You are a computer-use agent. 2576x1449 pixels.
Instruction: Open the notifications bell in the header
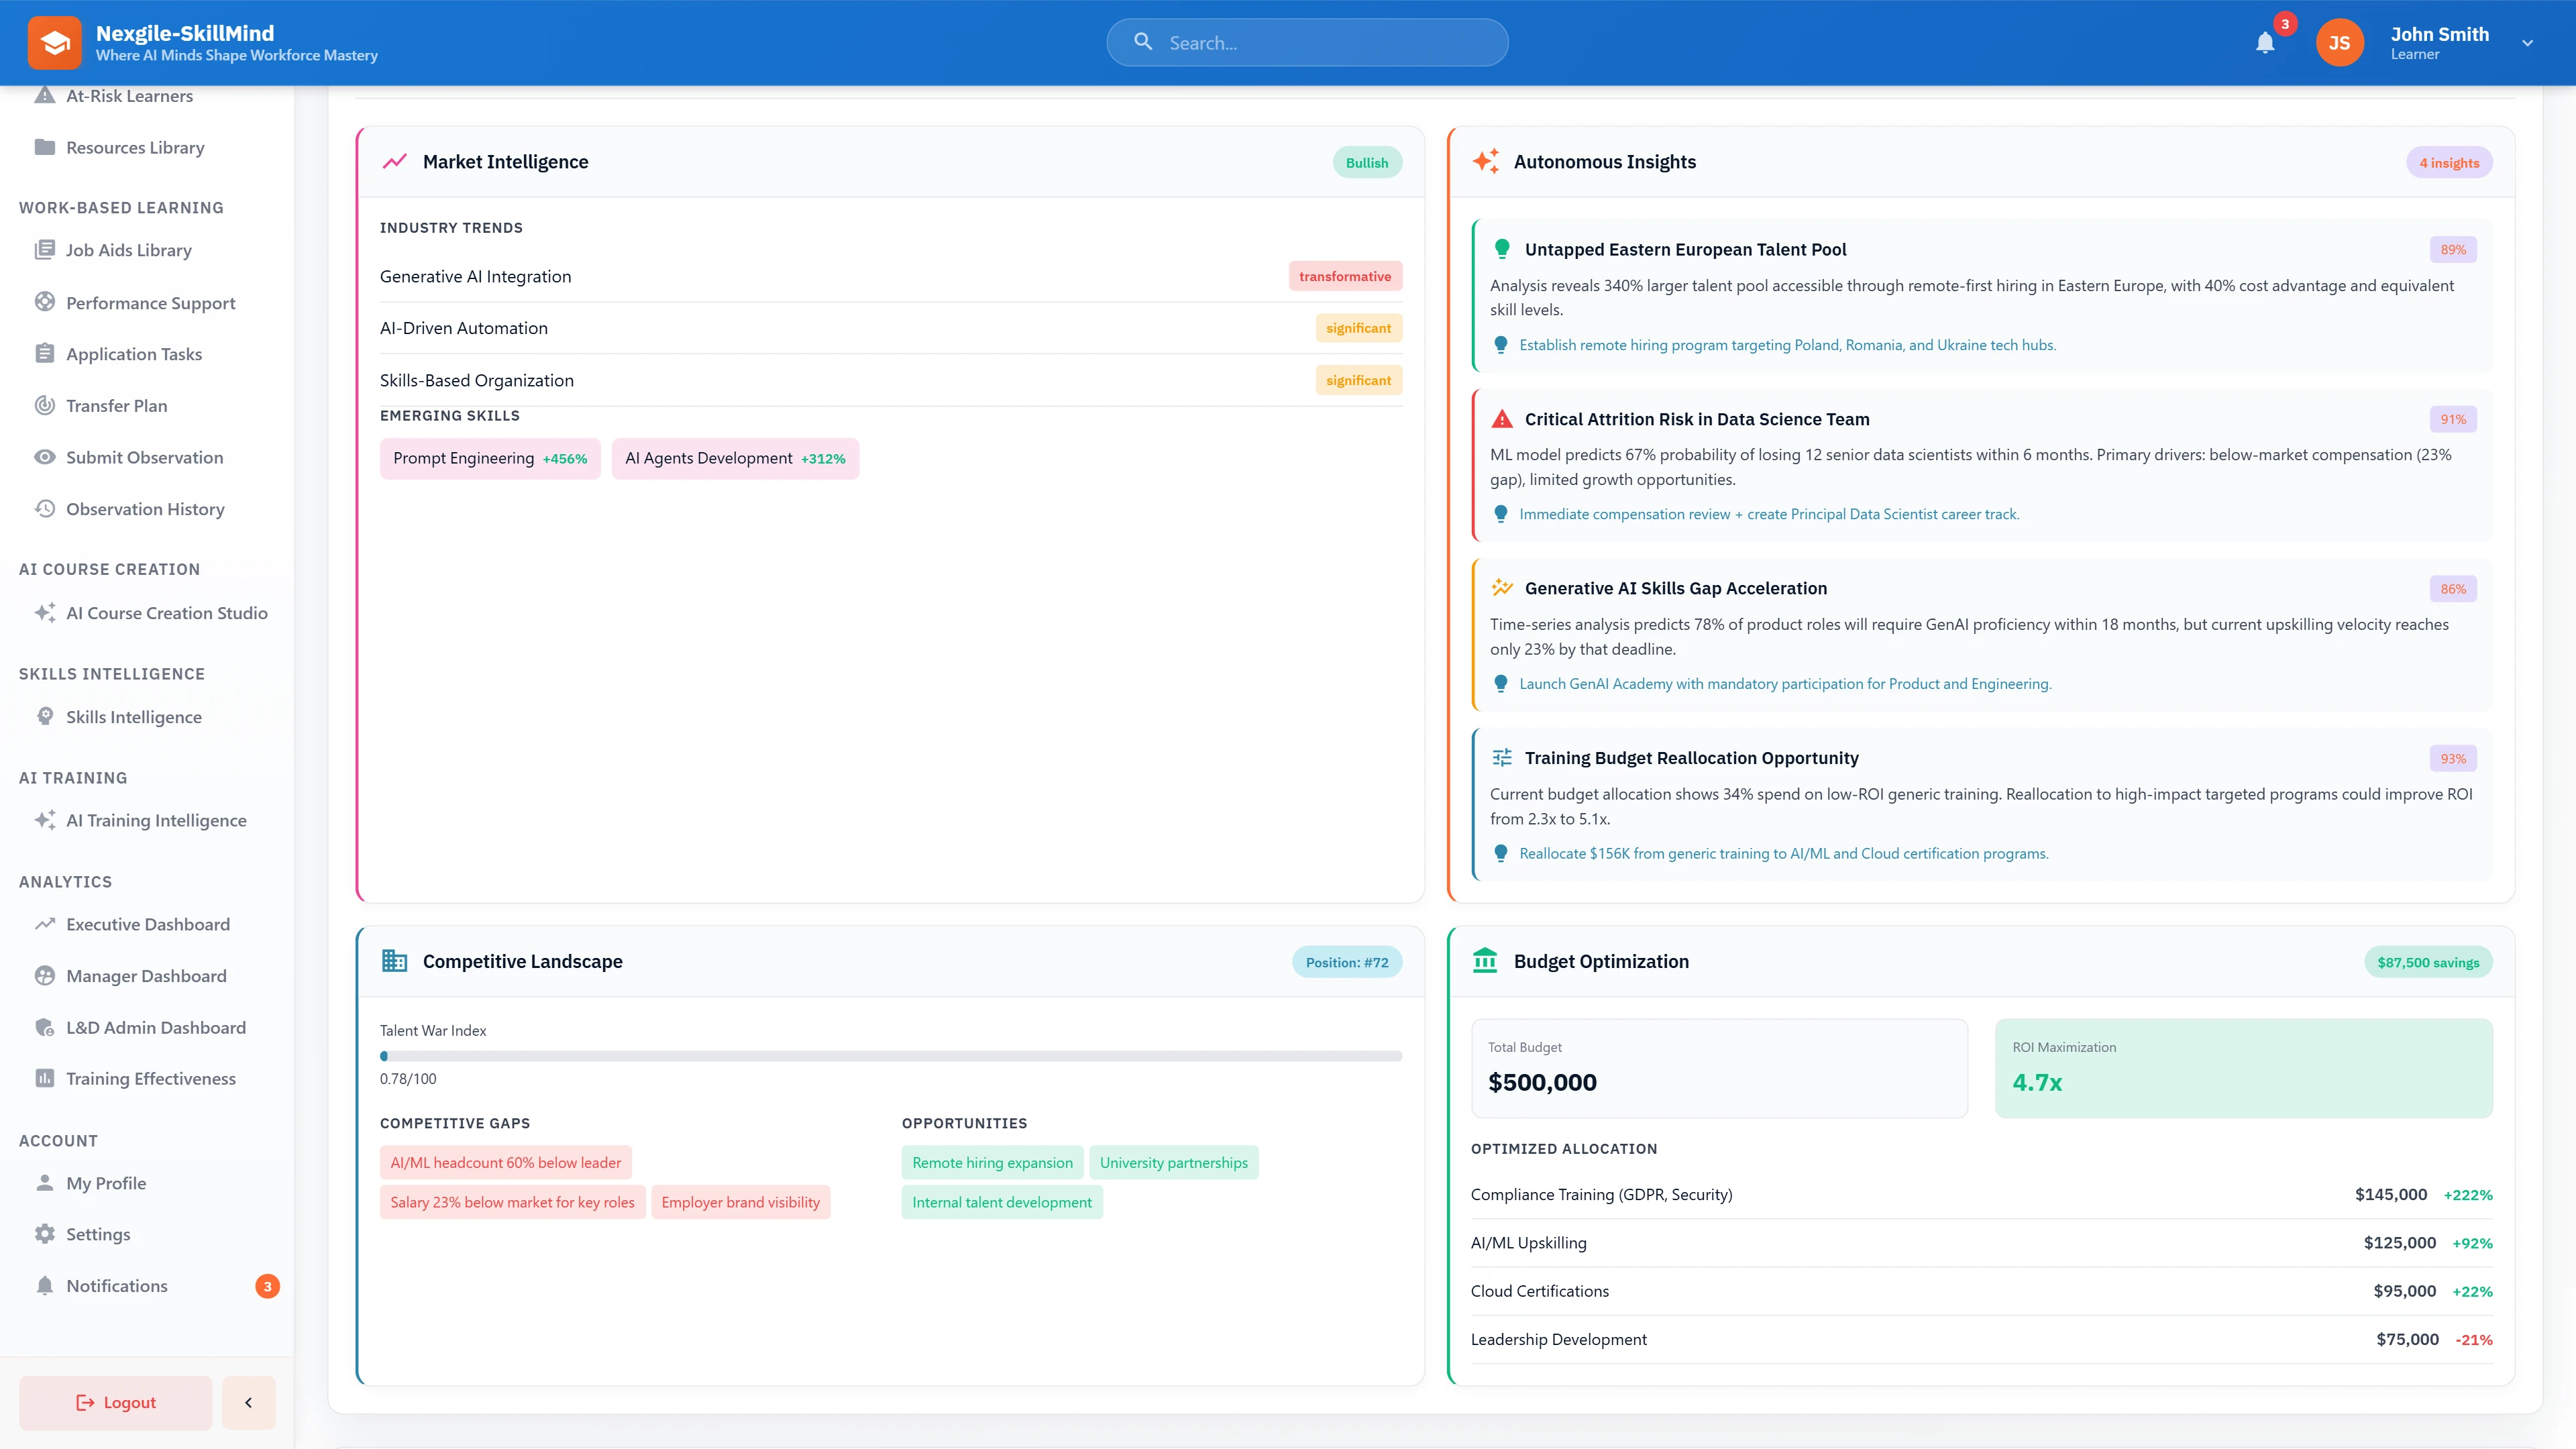pos(2265,42)
